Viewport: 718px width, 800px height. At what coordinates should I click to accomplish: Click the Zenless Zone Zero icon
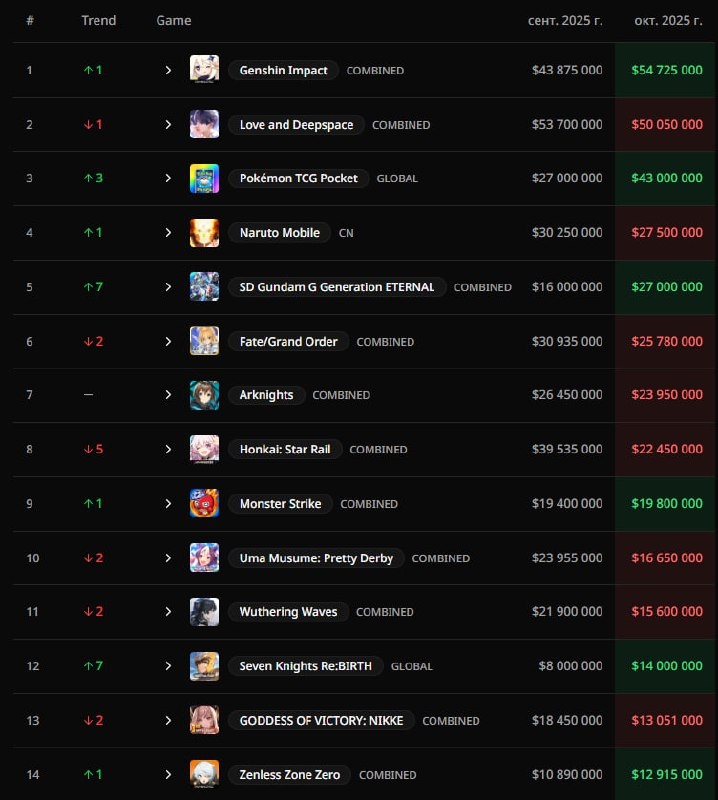tap(204, 774)
